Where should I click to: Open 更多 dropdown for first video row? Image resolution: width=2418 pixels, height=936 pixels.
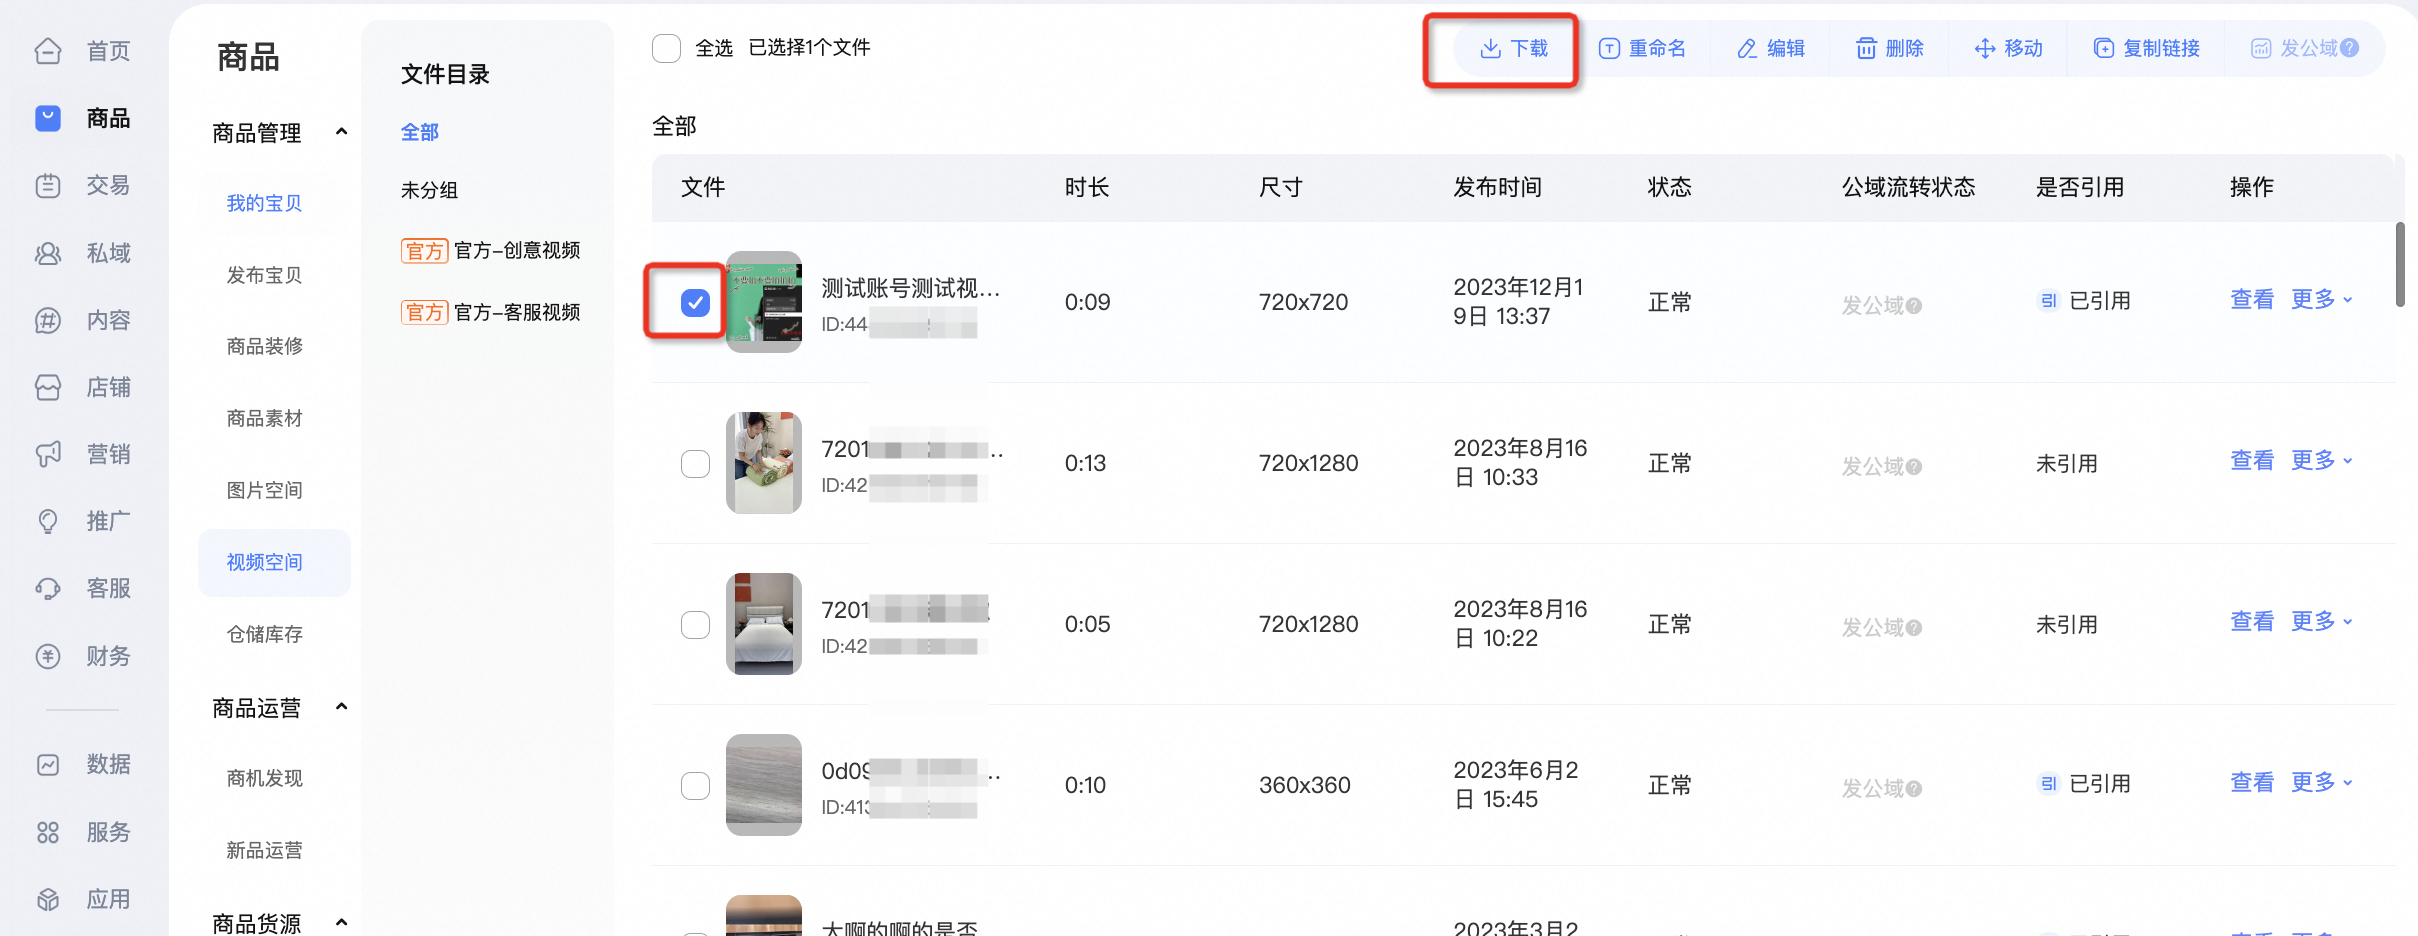pyautogui.click(x=2322, y=300)
